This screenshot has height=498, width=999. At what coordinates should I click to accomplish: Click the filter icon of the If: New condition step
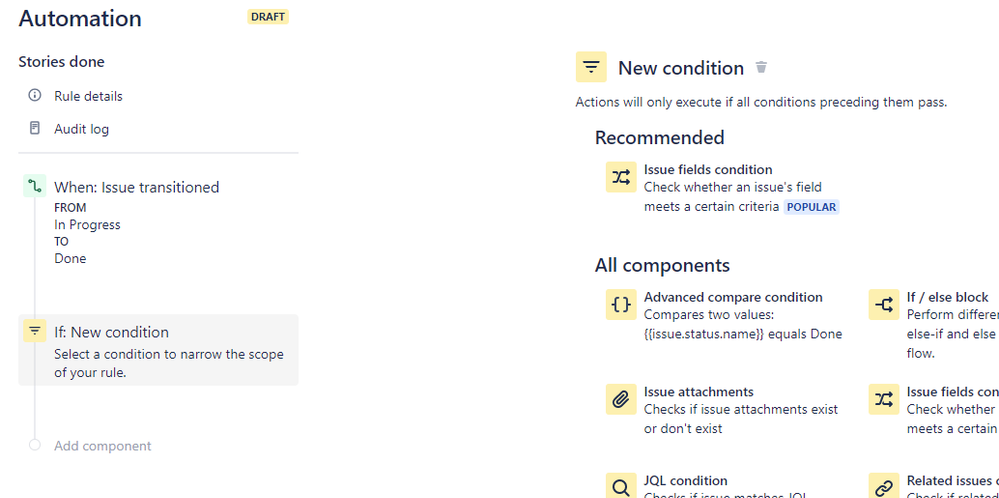point(35,331)
